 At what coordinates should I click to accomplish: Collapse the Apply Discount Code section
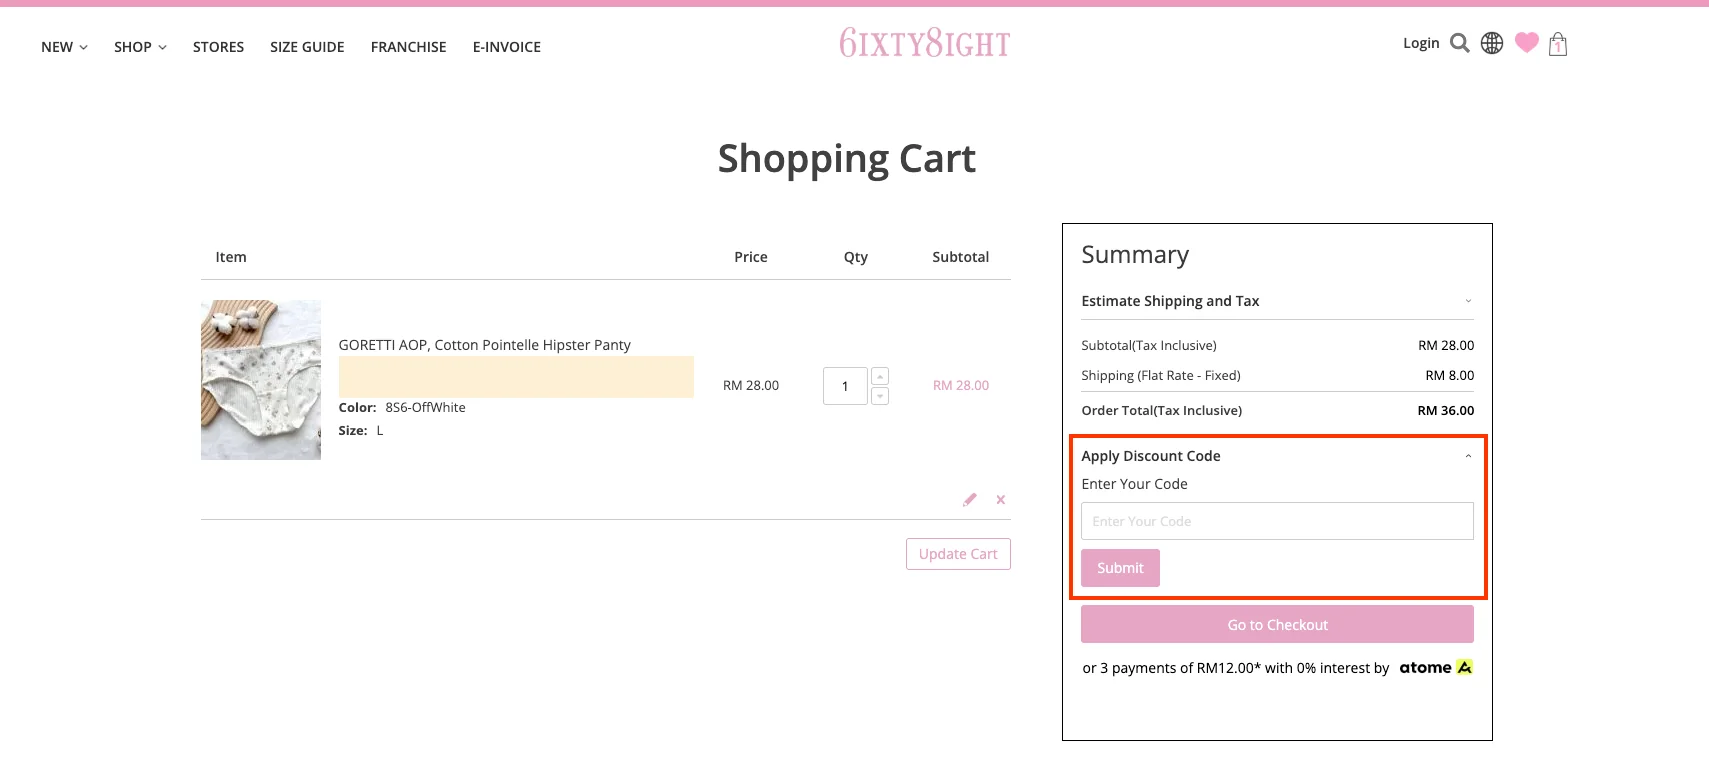point(1277,456)
